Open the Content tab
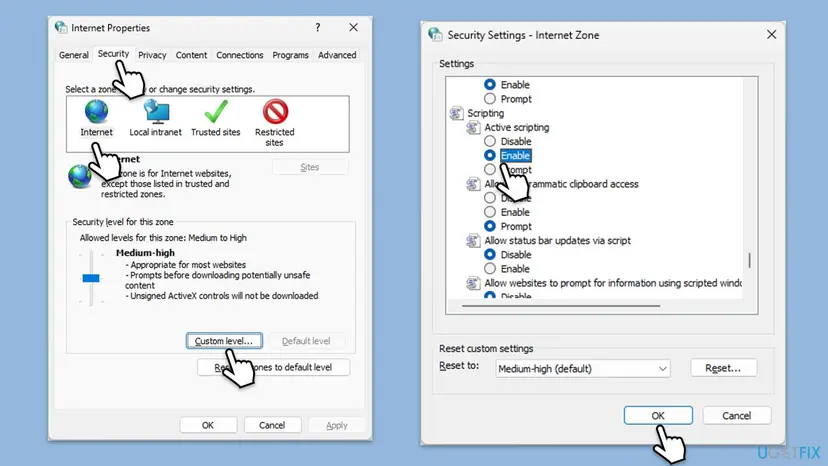Viewport: 828px width, 466px height. click(x=191, y=55)
